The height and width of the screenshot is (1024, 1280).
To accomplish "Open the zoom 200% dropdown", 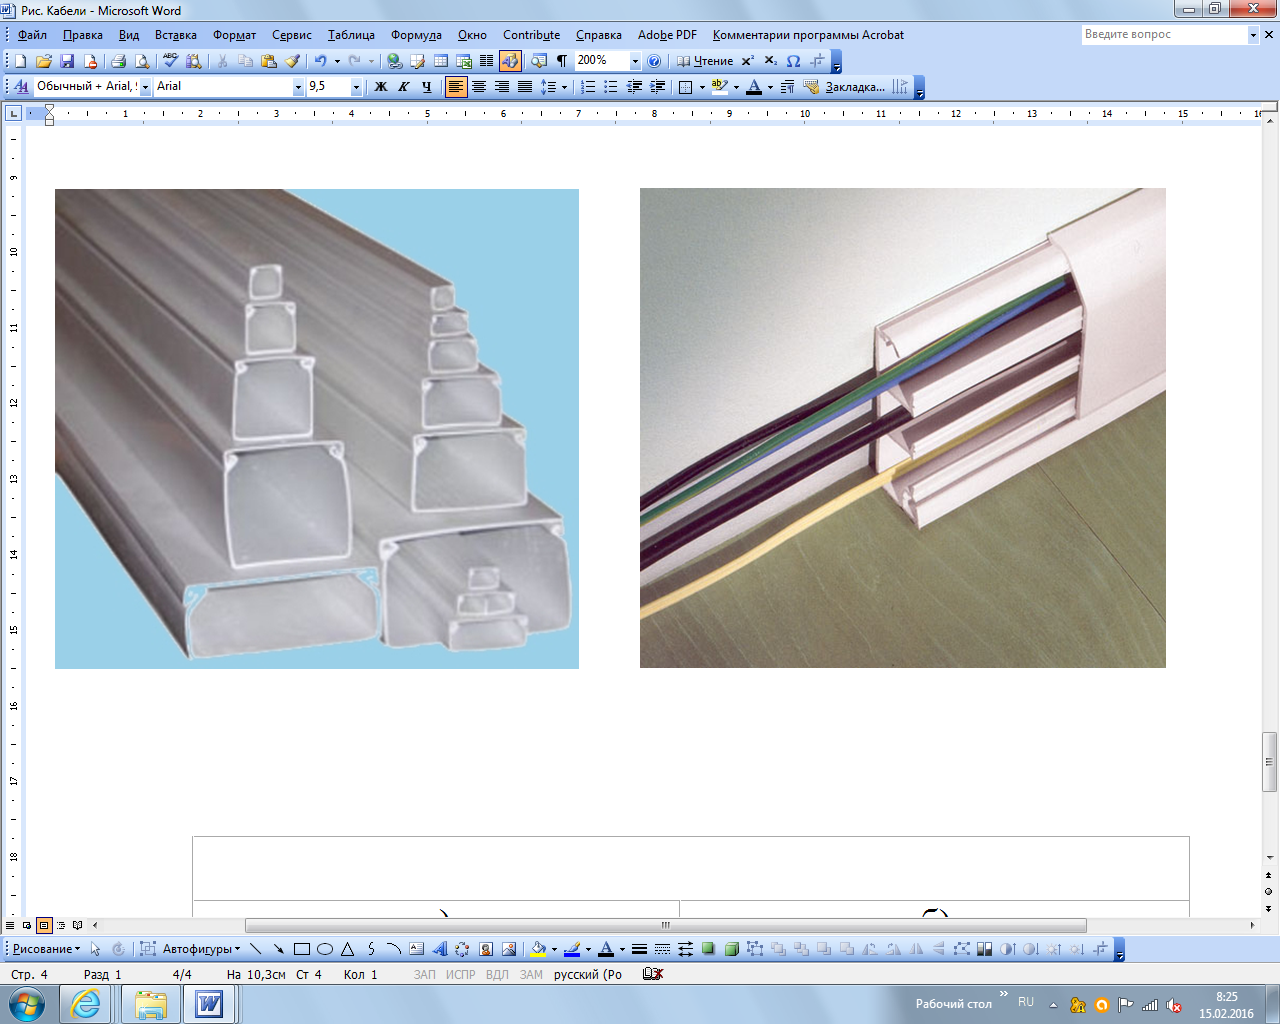I will coord(635,61).
